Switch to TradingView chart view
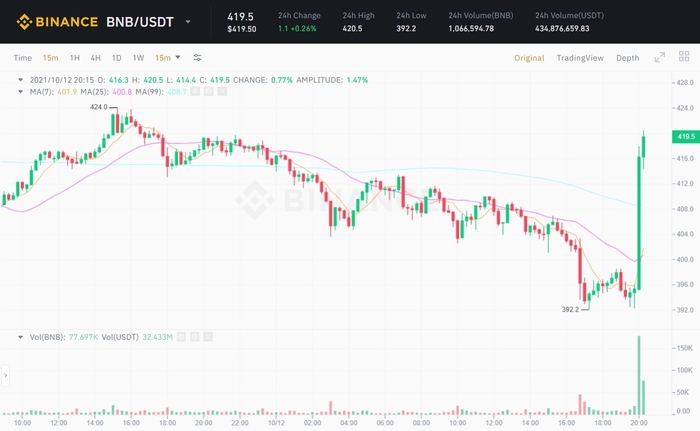The height and width of the screenshot is (431, 700). click(x=580, y=58)
